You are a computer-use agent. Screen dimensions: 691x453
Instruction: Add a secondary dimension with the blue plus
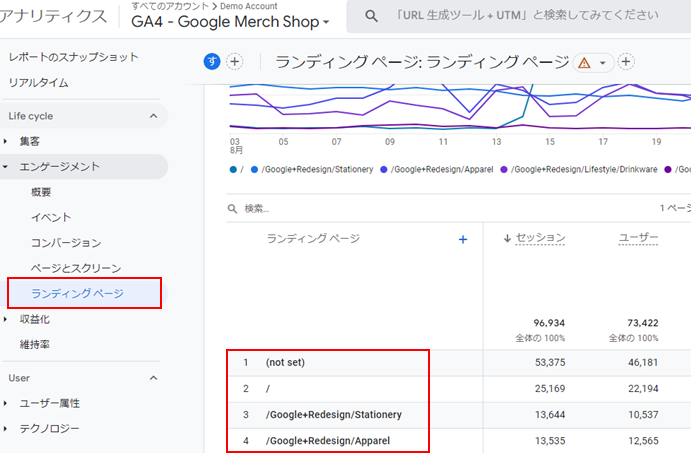pyautogui.click(x=463, y=239)
